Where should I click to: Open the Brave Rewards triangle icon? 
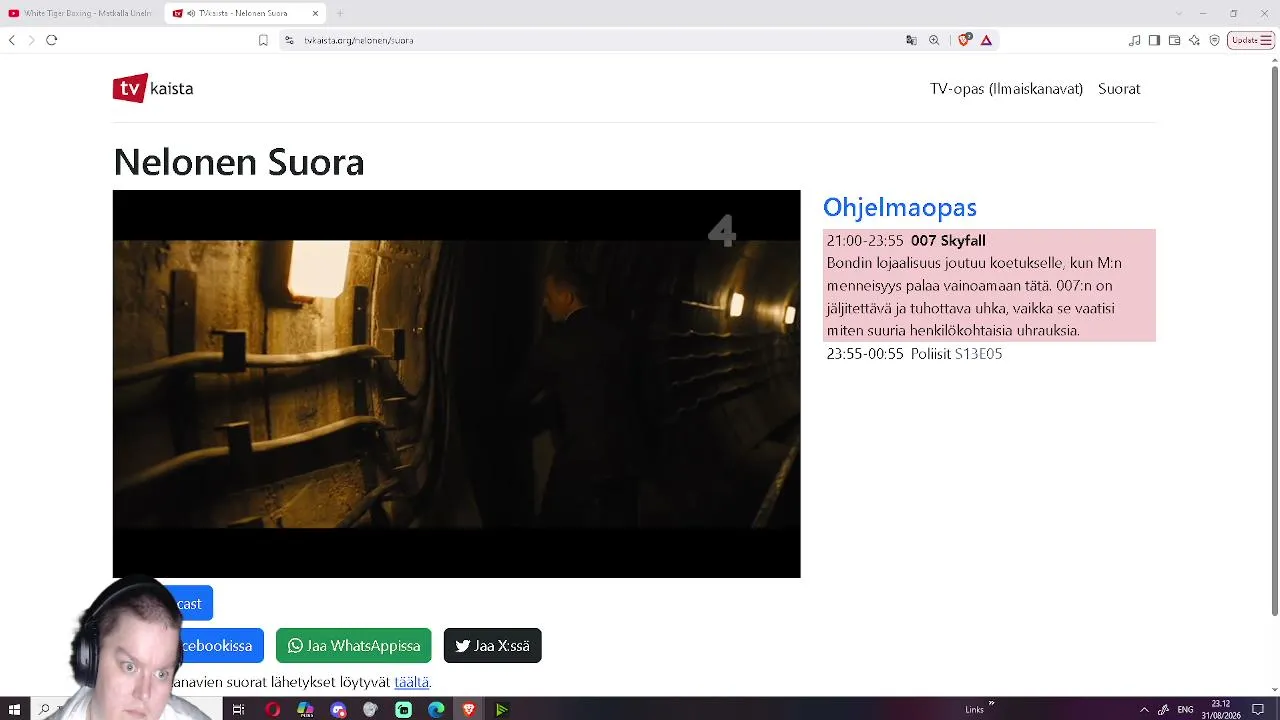(986, 40)
